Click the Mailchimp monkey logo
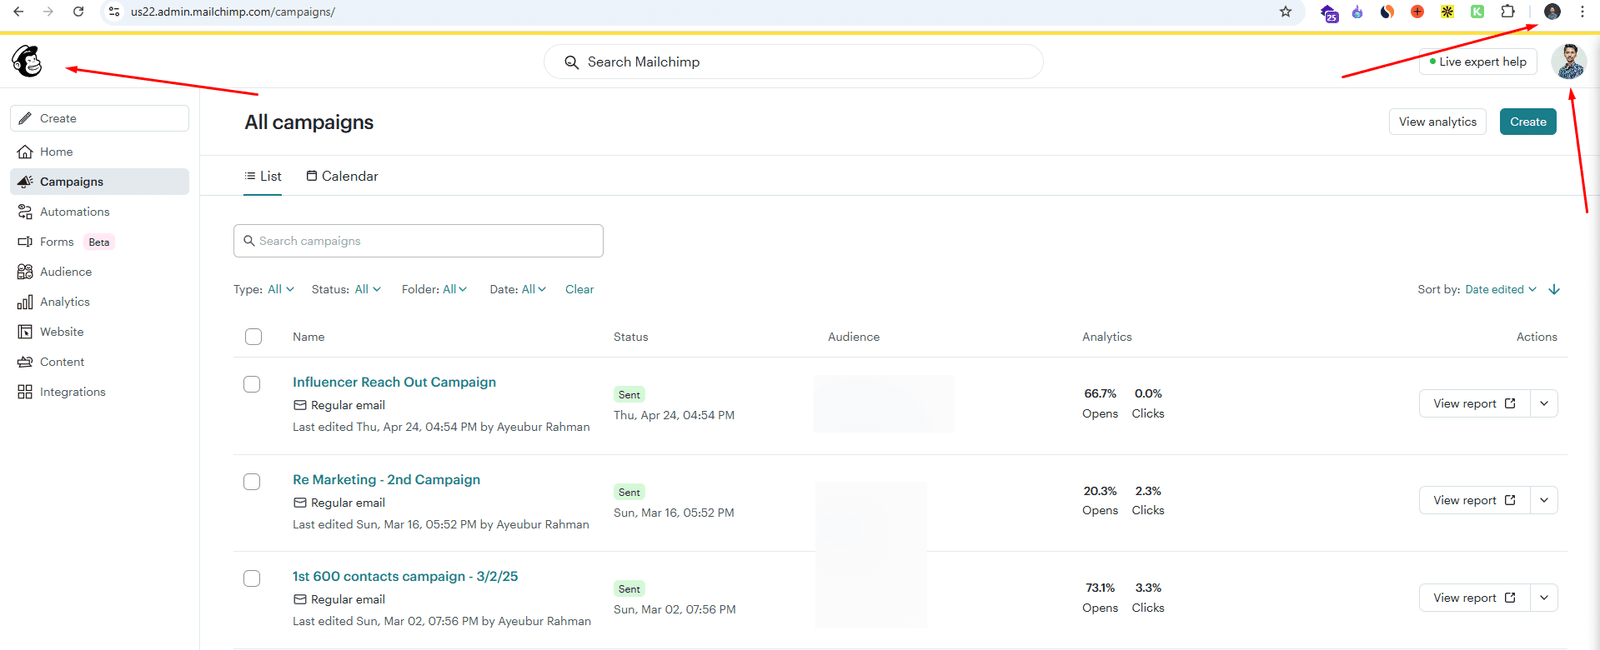The image size is (1600, 650). coord(27,62)
